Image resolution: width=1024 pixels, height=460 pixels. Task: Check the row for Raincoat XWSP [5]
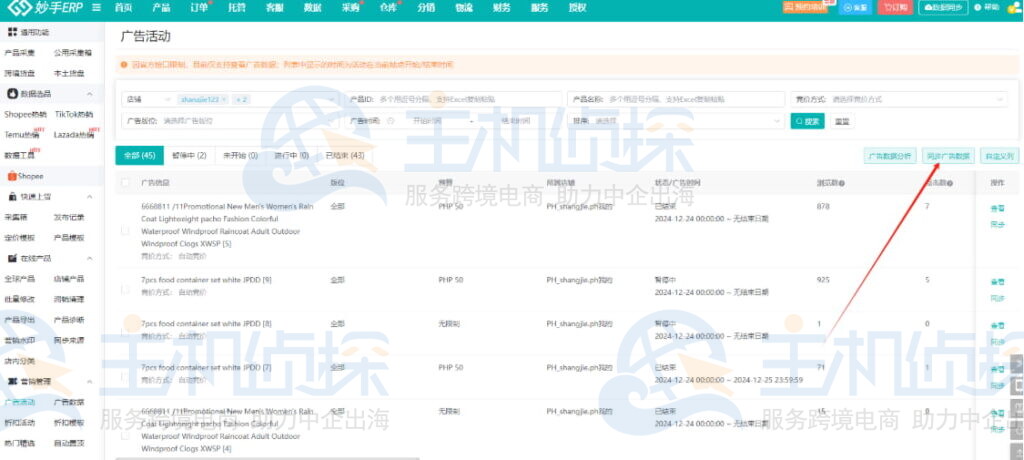125,231
